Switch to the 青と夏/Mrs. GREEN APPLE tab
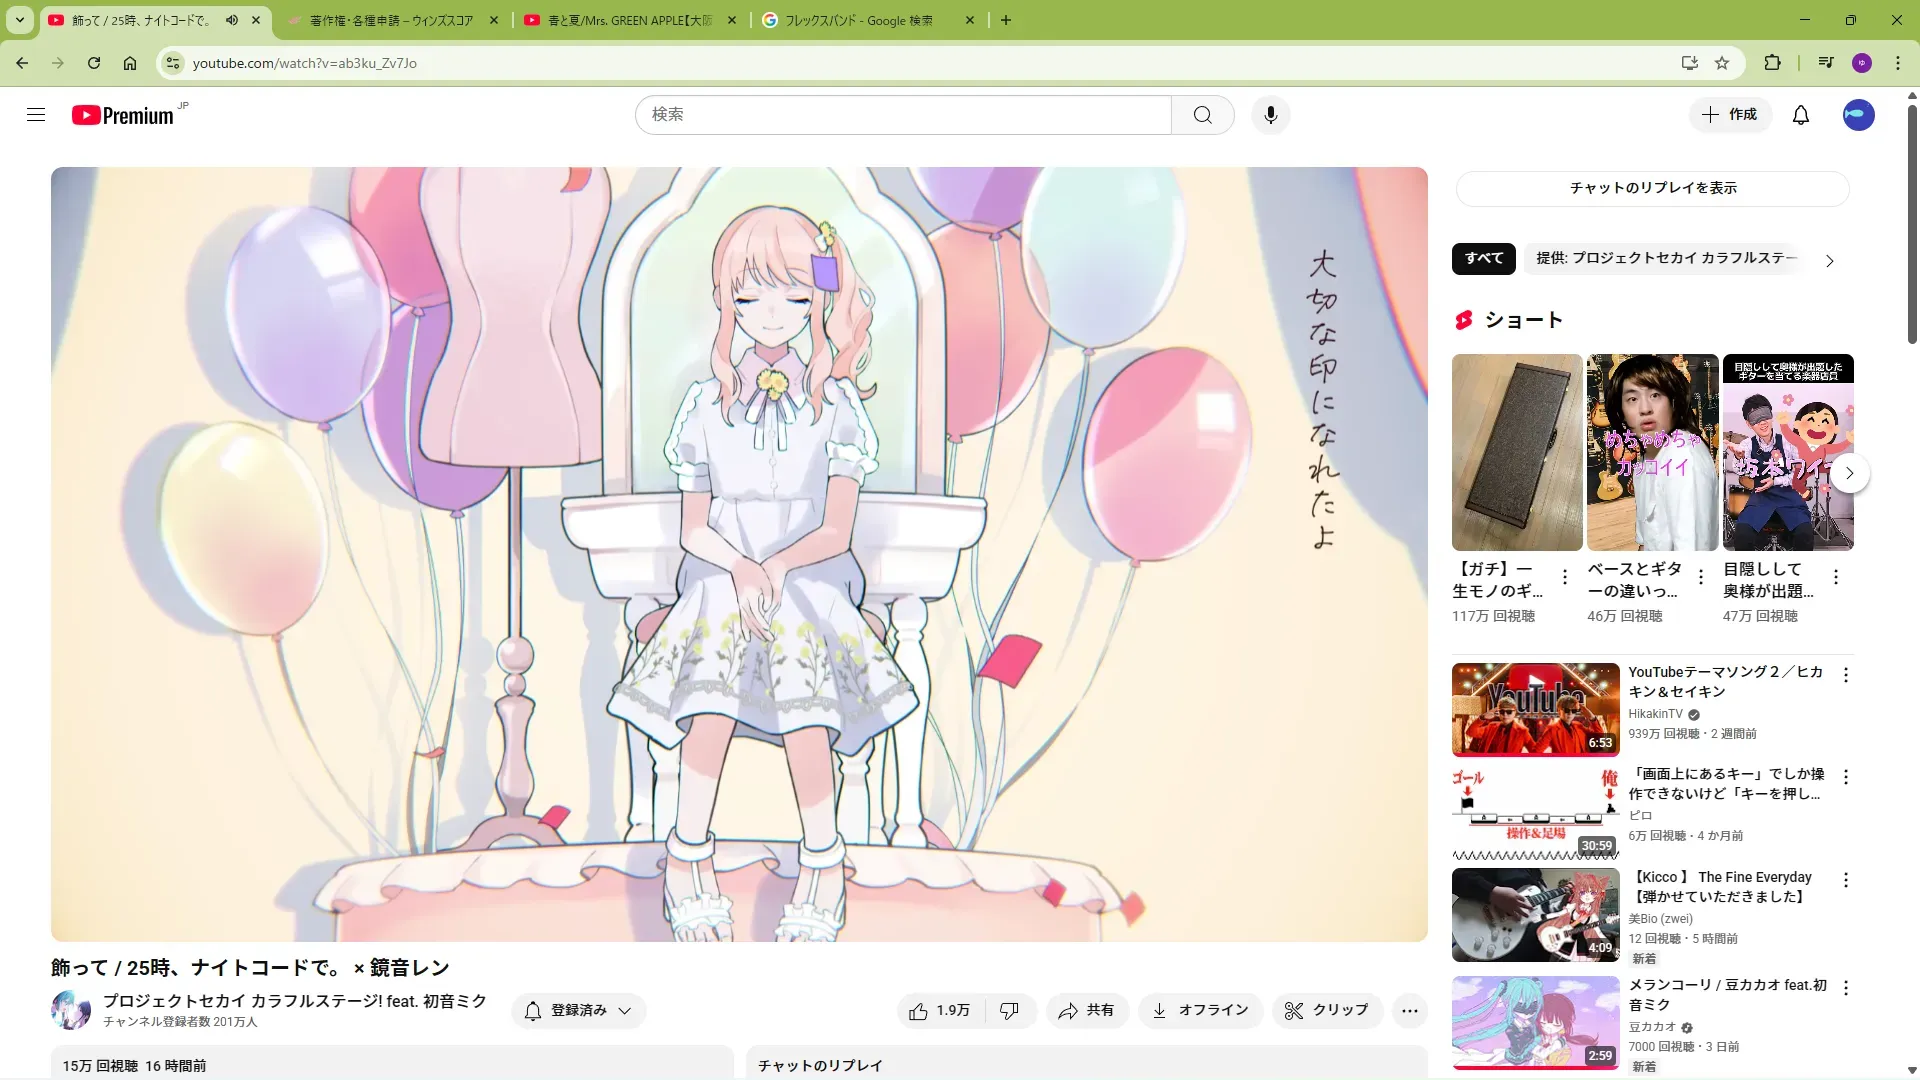The height and width of the screenshot is (1080, 1920). pyautogui.click(x=629, y=20)
